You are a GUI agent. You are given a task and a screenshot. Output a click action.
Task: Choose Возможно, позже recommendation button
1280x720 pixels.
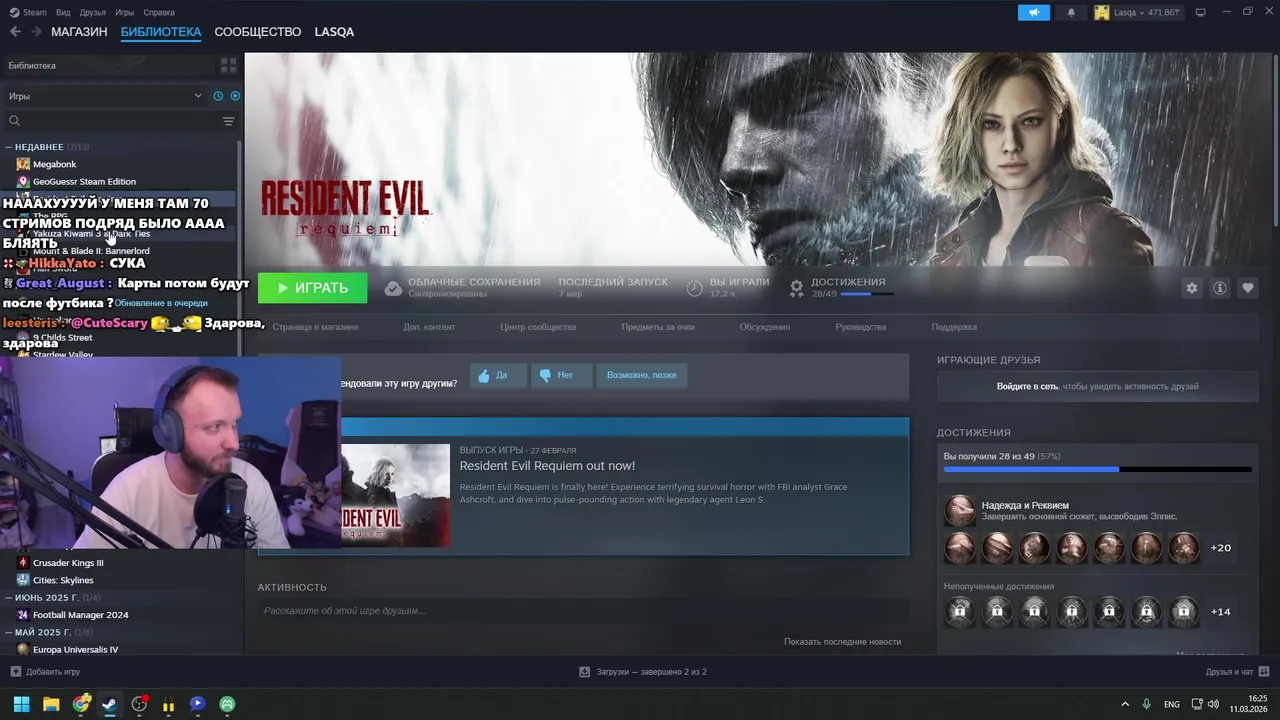tap(641, 375)
